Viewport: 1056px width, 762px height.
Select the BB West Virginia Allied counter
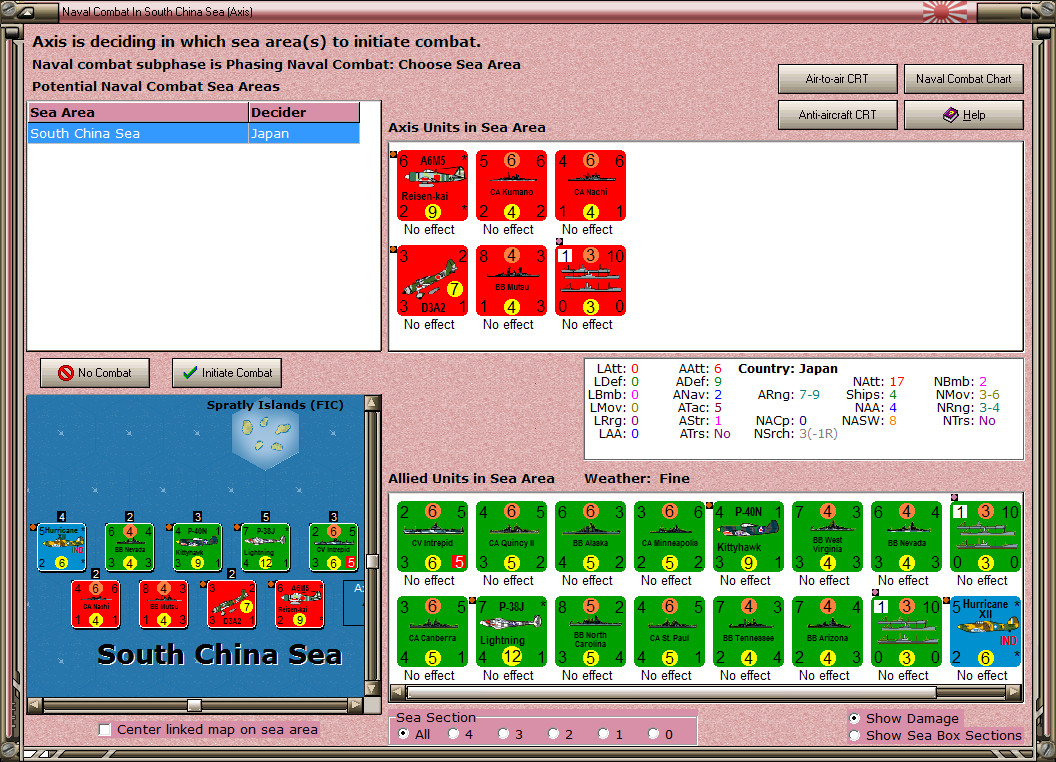tap(827, 536)
